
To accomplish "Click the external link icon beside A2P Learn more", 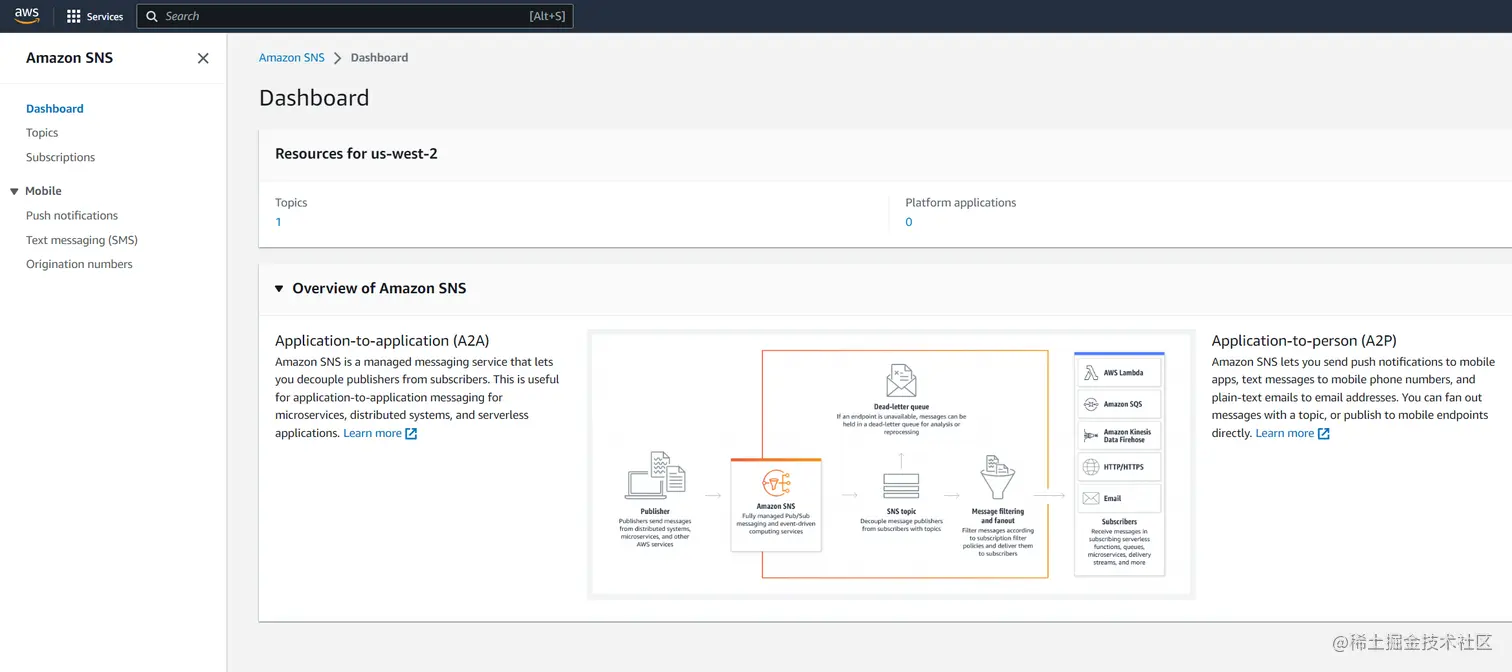I will [1322, 433].
